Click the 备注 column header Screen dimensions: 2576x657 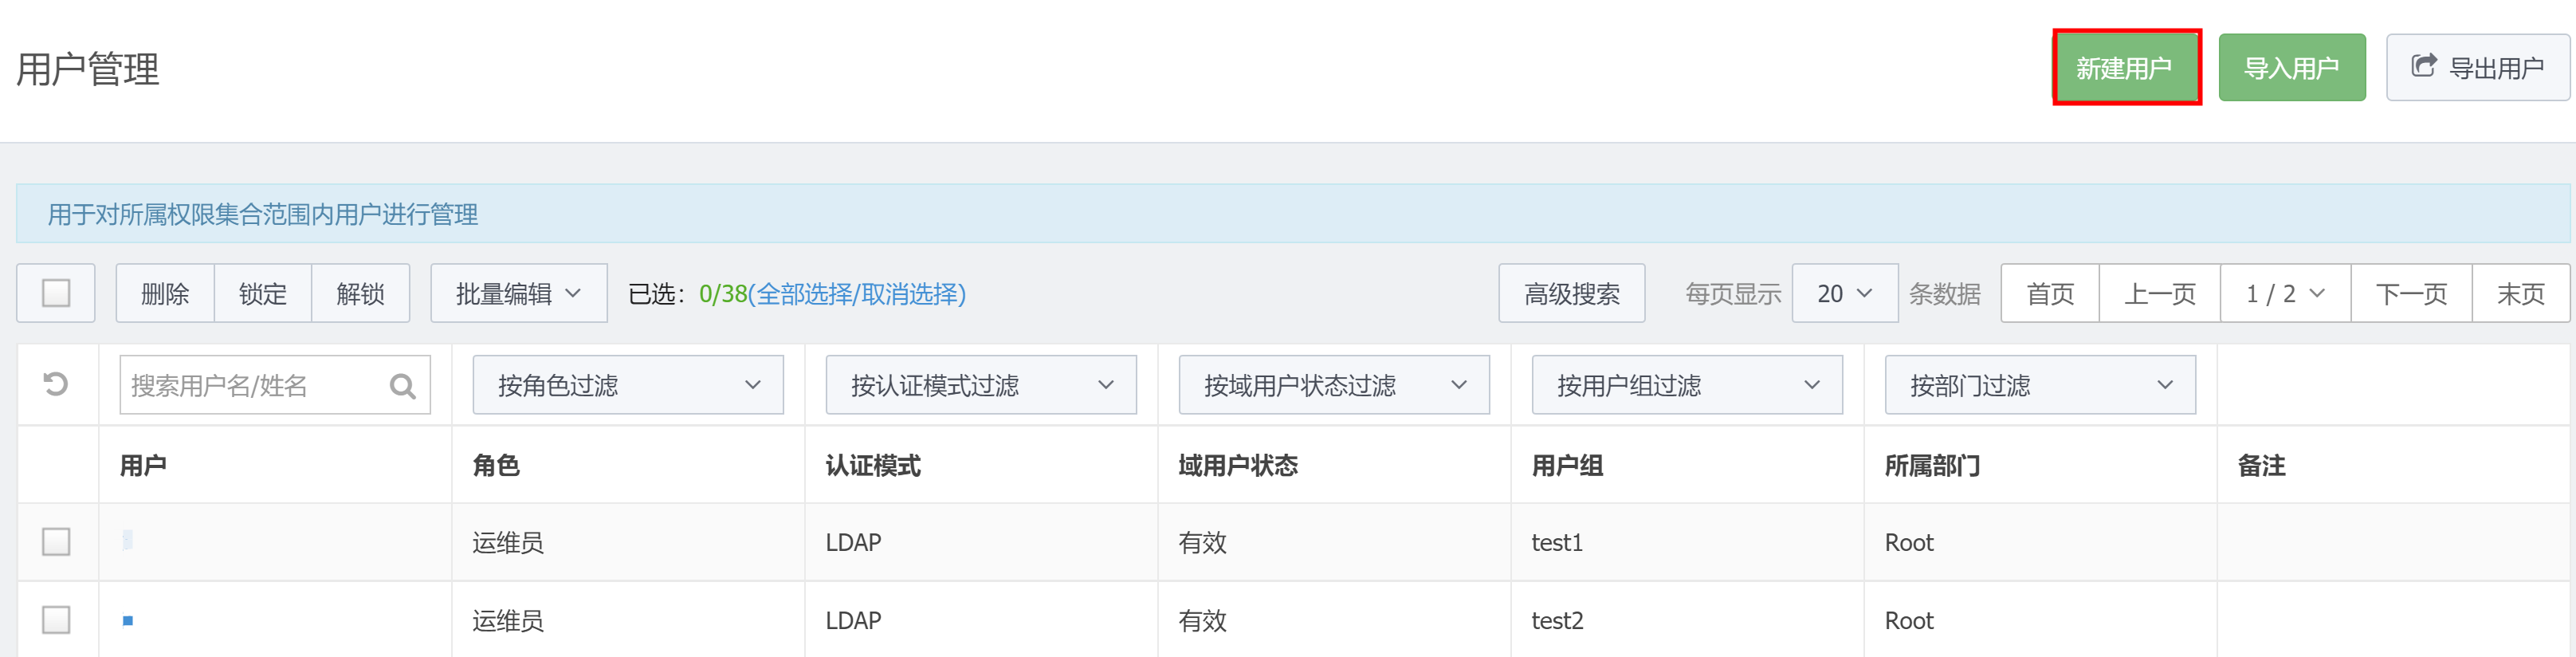2261,465
